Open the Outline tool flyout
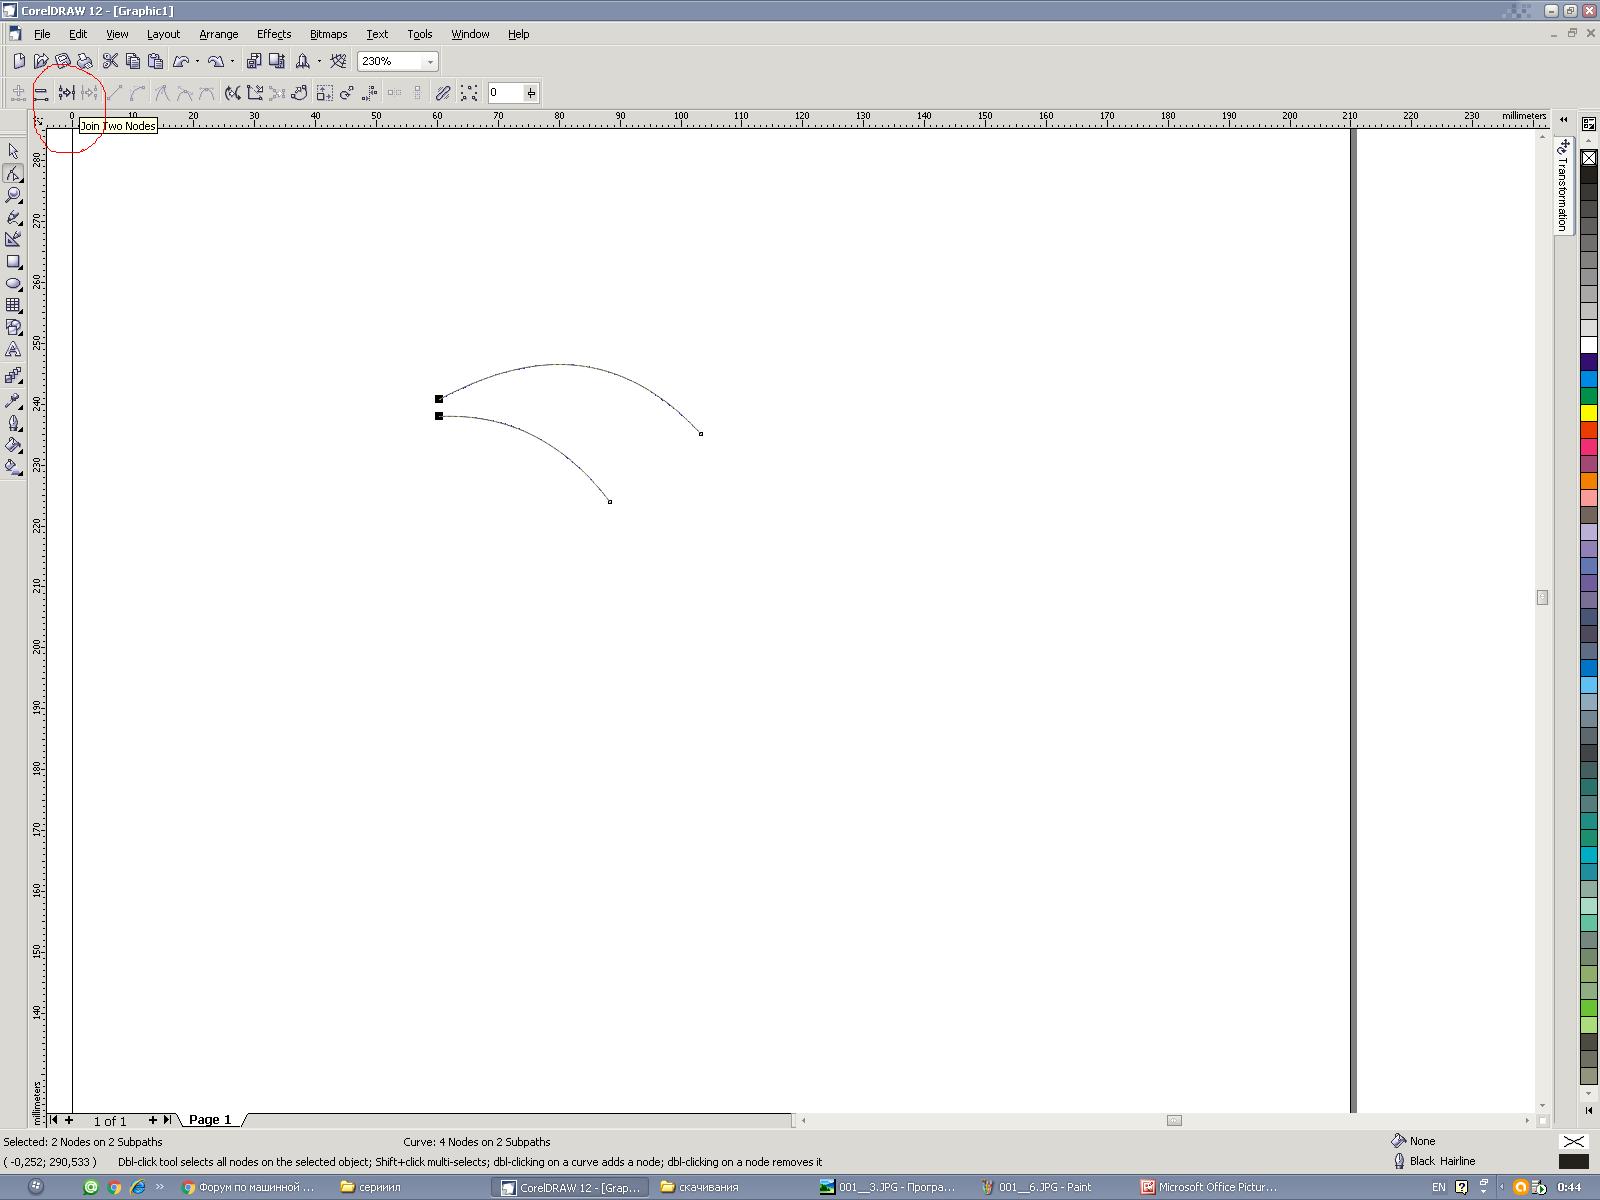Viewport: 1600px width, 1200px height. click(14, 423)
